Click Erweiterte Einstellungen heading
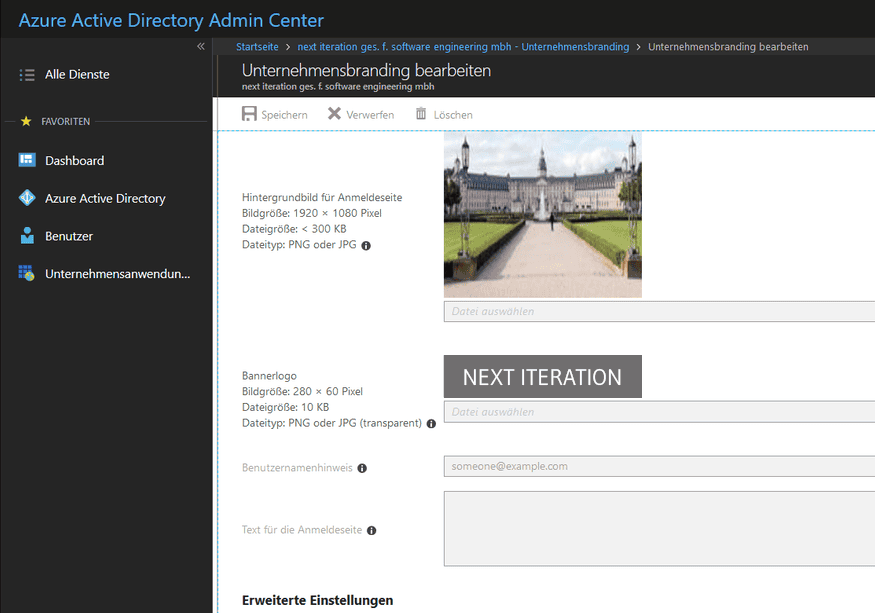 point(318,601)
